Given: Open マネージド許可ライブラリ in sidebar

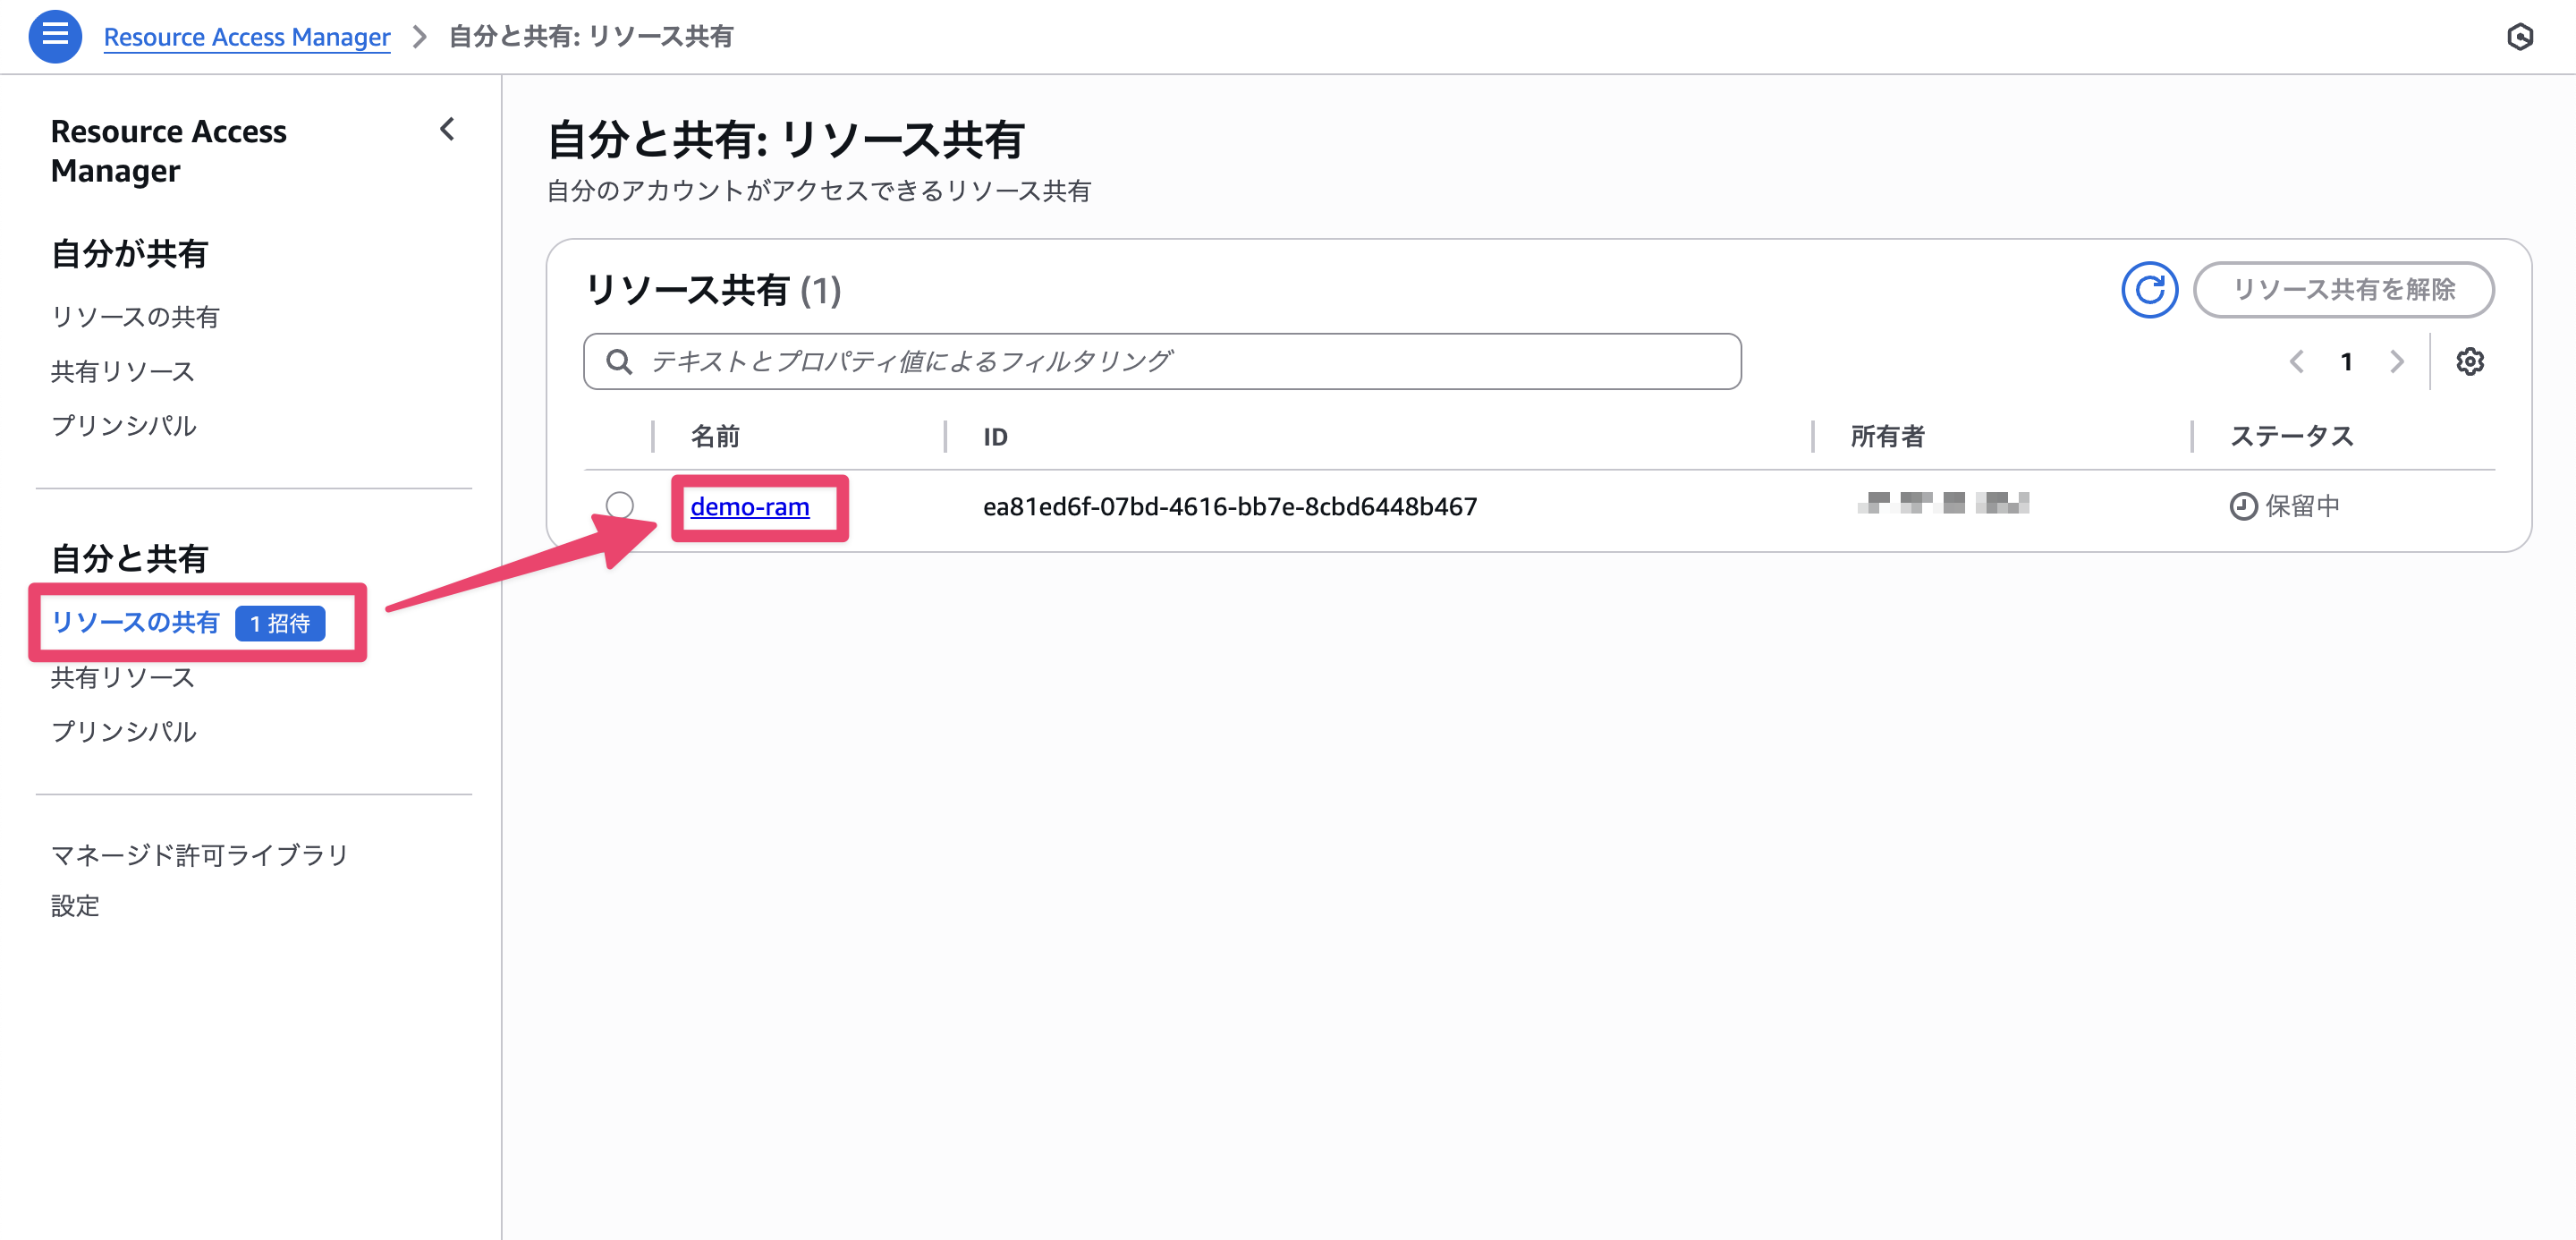Looking at the screenshot, I should [199, 854].
